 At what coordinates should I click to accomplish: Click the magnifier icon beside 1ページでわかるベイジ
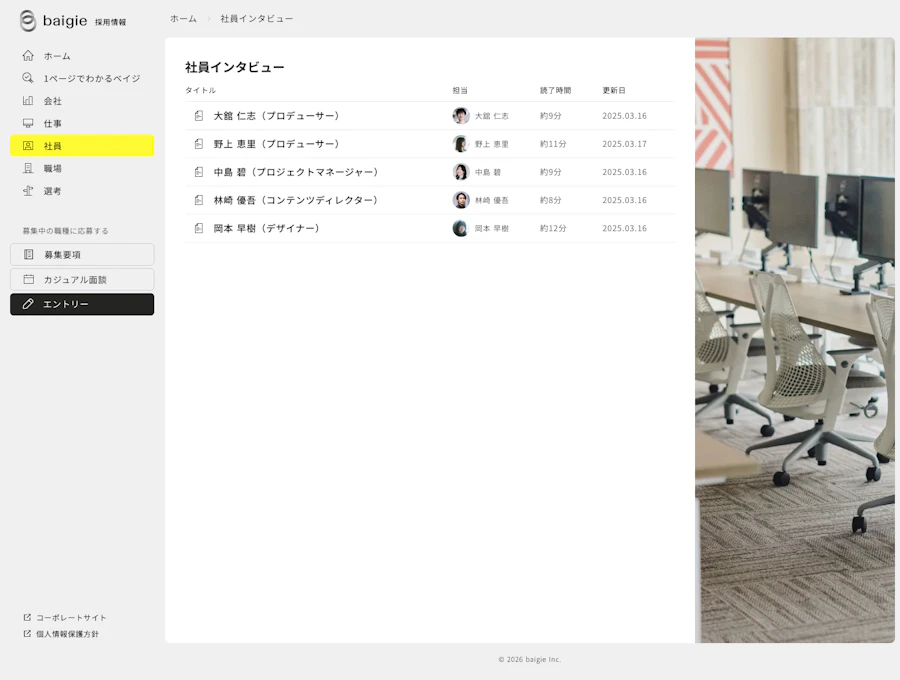tap(28, 78)
